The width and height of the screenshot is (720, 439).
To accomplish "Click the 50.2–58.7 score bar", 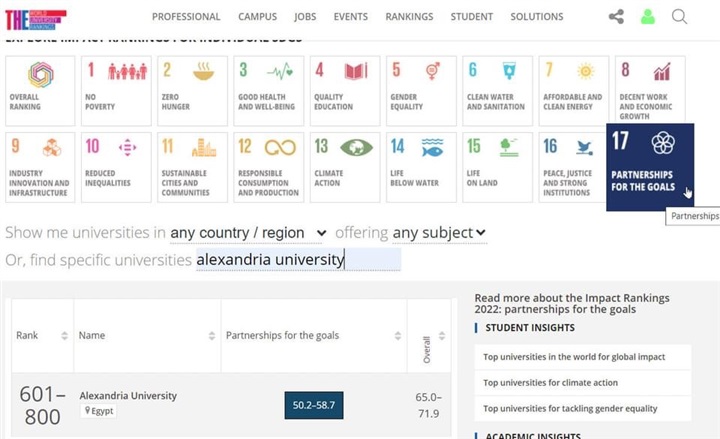I will pos(313,404).
